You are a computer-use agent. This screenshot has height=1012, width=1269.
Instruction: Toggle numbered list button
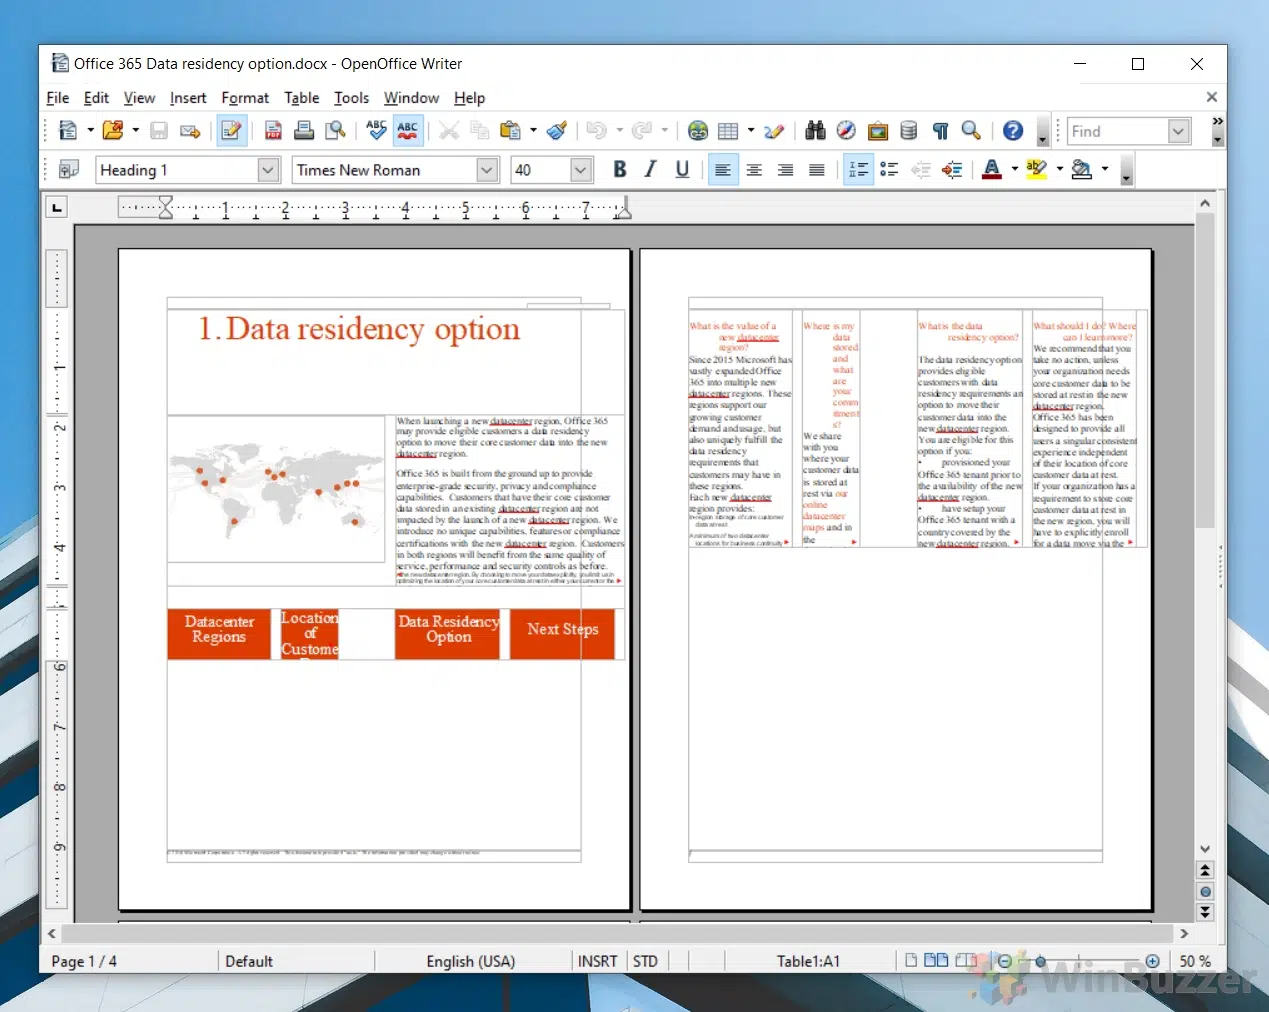[x=858, y=170]
